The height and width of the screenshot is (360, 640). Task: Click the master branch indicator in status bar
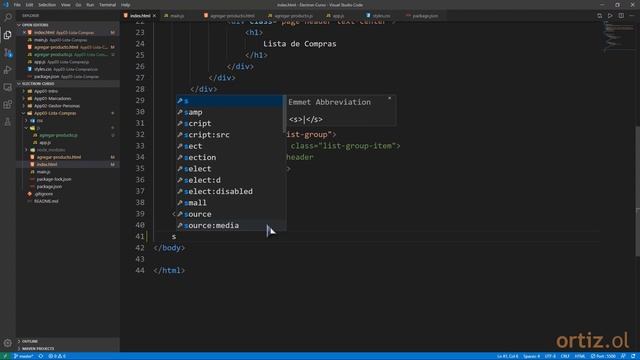pyautogui.click(x=23, y=356)
